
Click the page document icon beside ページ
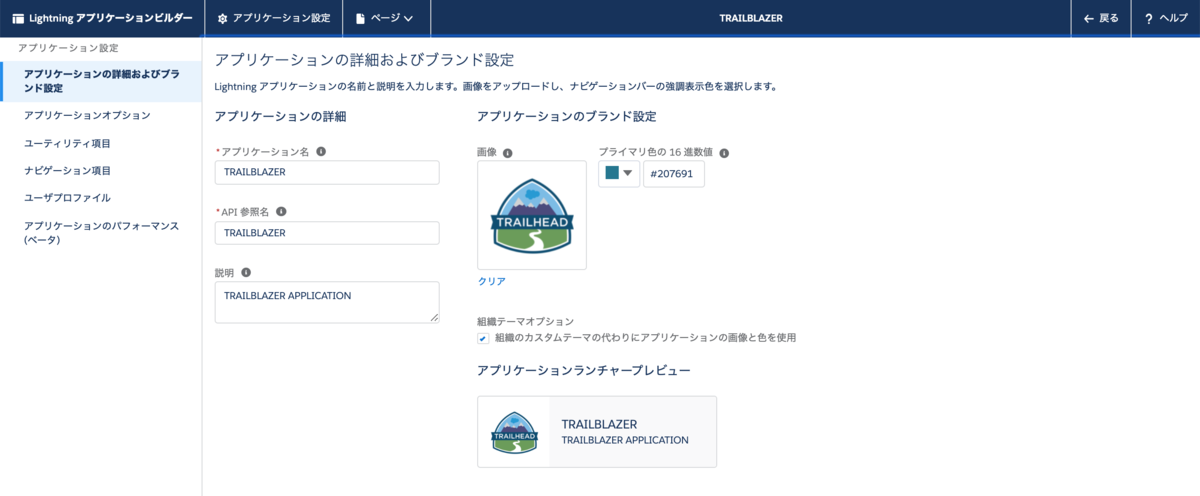tap(360, 18)
